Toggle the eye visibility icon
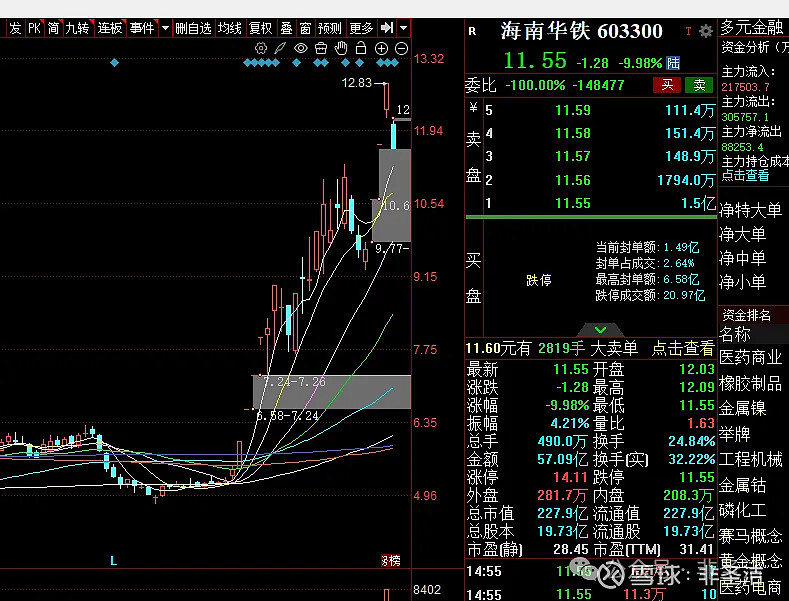Viewport: 789px width, 601px height. point(300,48)
